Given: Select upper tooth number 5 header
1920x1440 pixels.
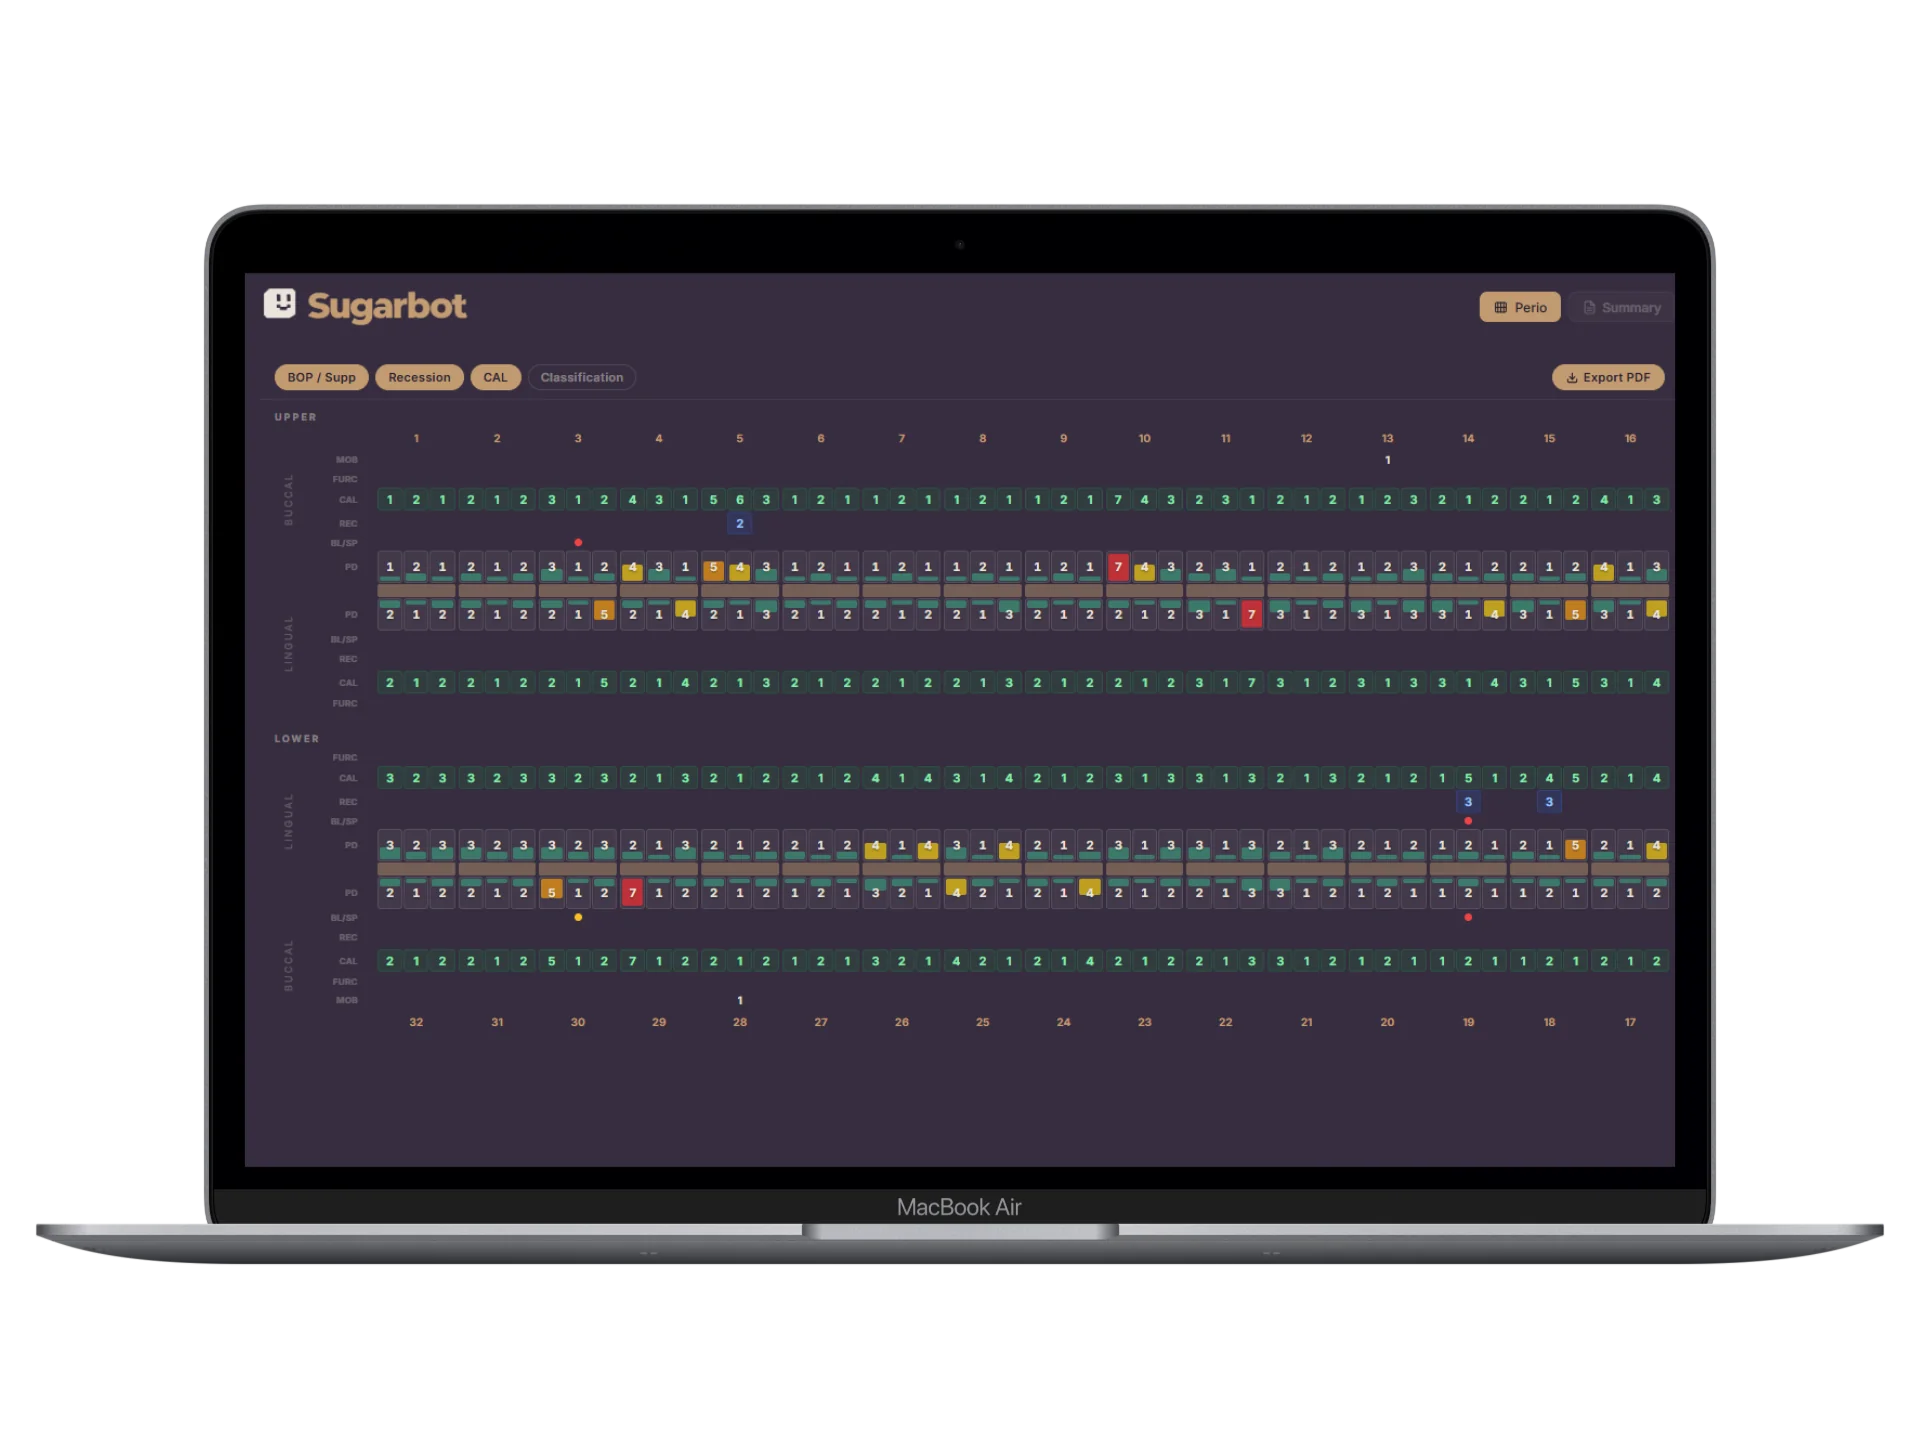Looking at the screenshot, I should (x=740, y=438).
